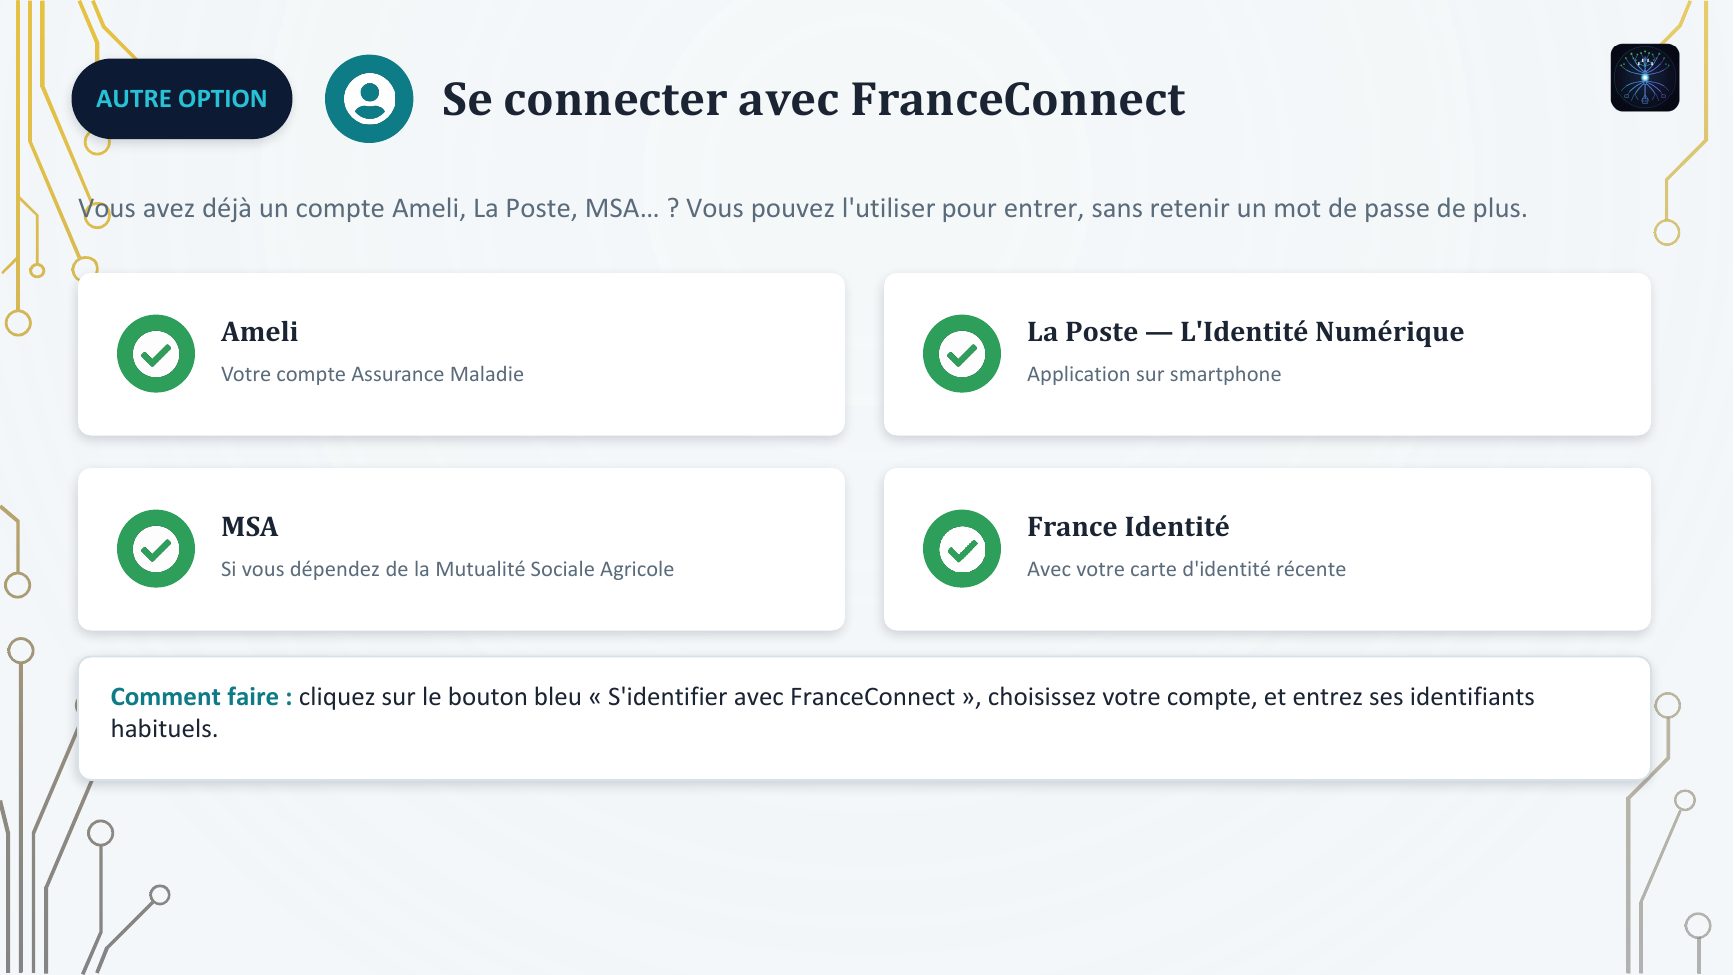The height and width of the screenshot is (975, 1734).
Task: Click "Avec votre carte d'identité récente" text
Action: pyautogui.click(x=1186, y=569)
